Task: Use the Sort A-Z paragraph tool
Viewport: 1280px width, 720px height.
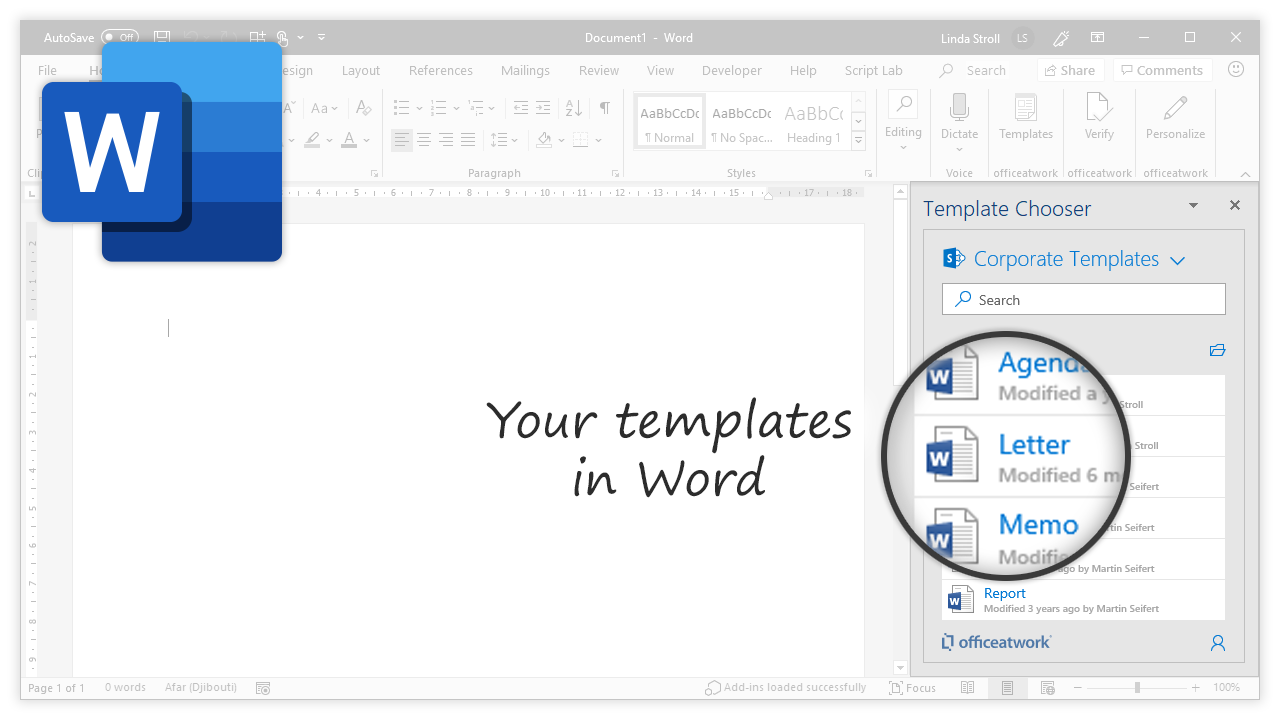Action: tap(573, 108)
